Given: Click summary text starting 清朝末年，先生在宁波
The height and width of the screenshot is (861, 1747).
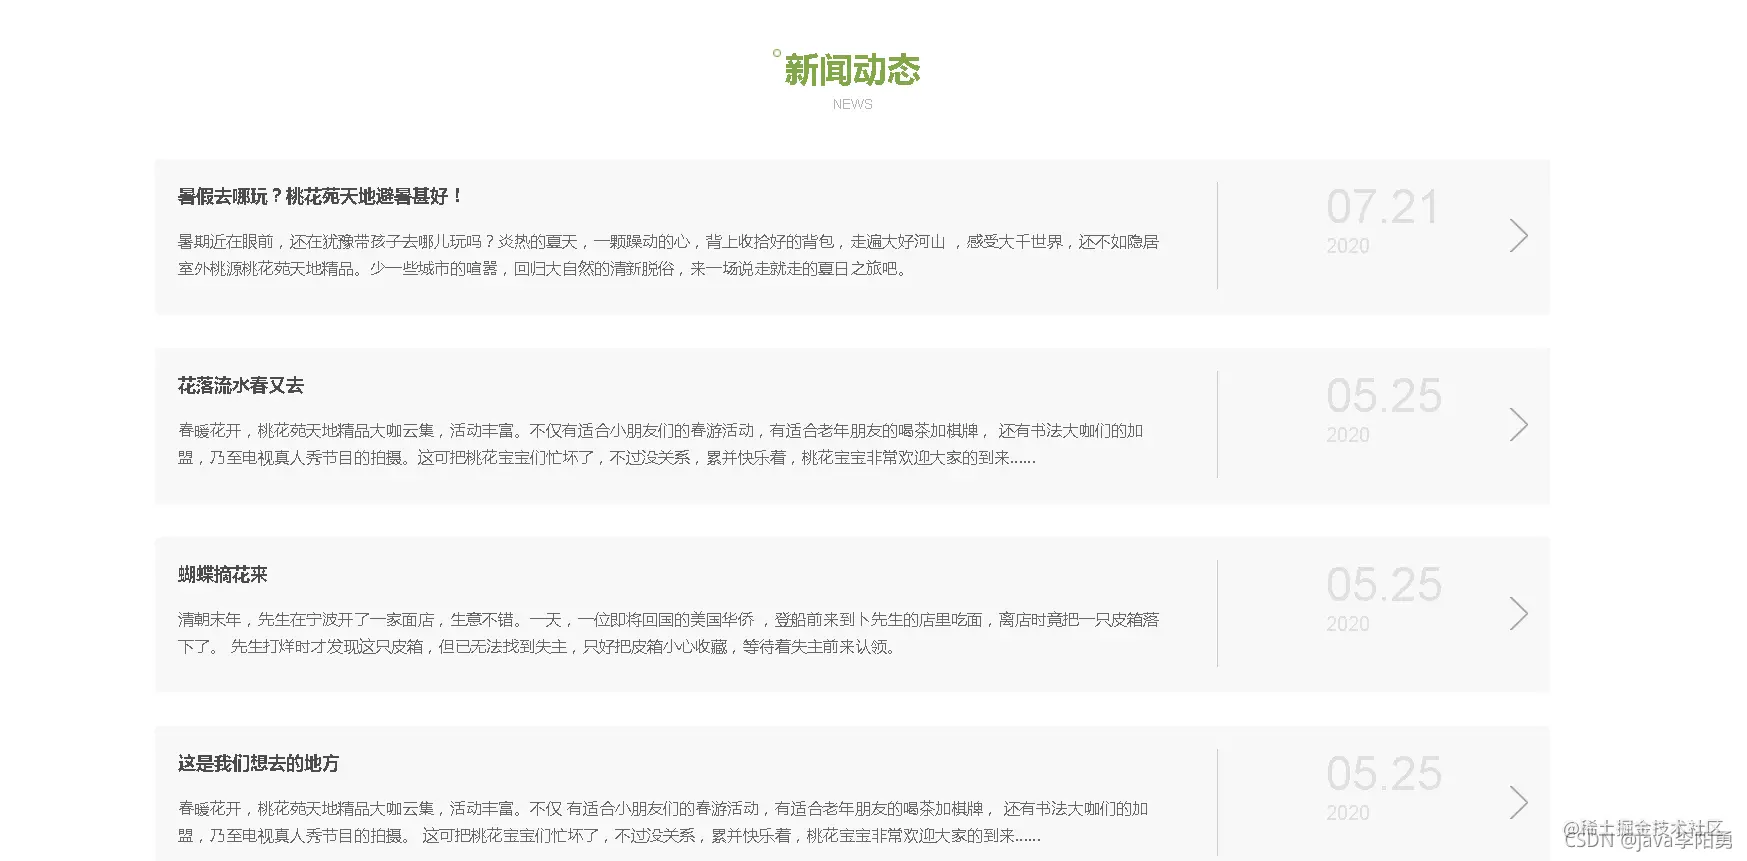Looking at the screenshot, I should click(668, 633).
